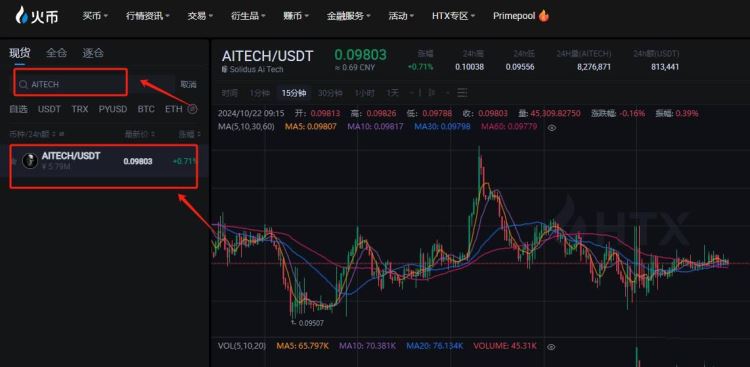Open the Primepool link
750x367 pixels.
[515, 16]
